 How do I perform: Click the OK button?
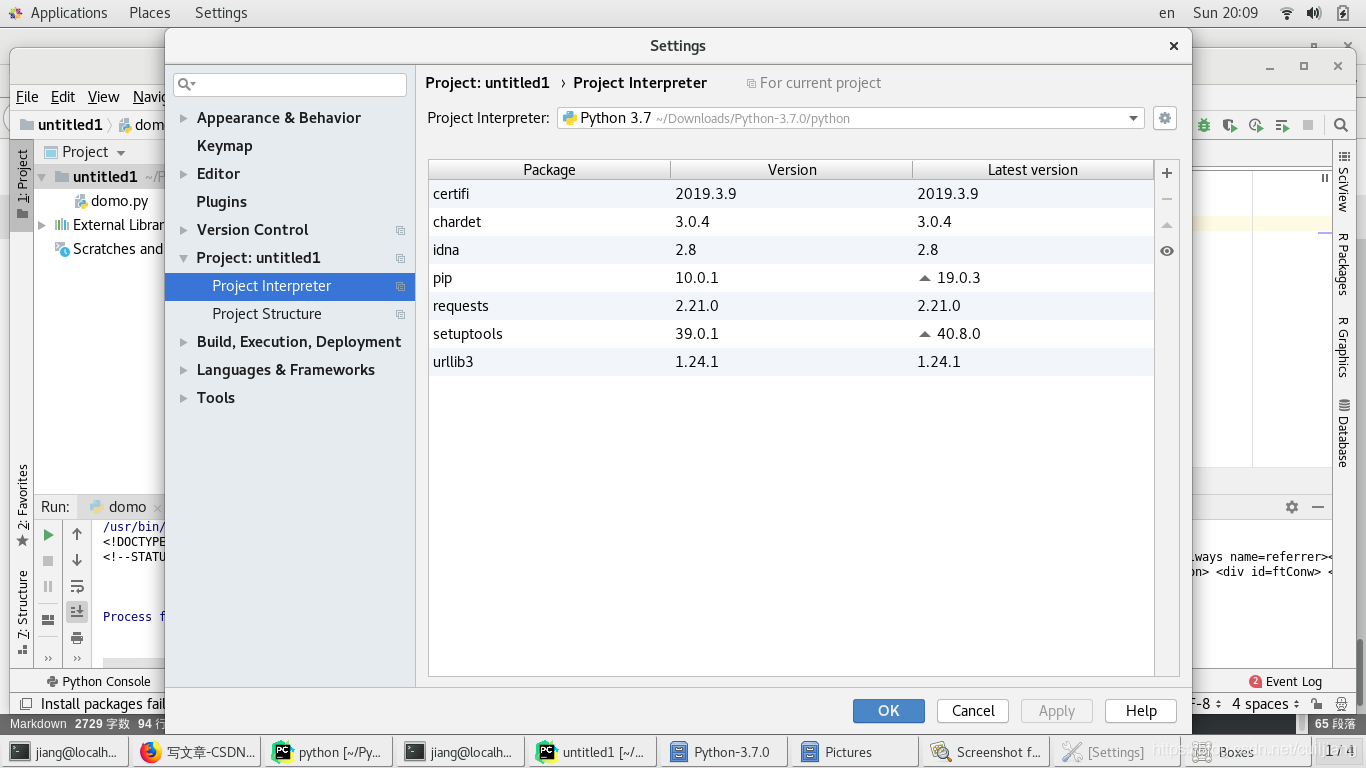click(x=889, y=711)
